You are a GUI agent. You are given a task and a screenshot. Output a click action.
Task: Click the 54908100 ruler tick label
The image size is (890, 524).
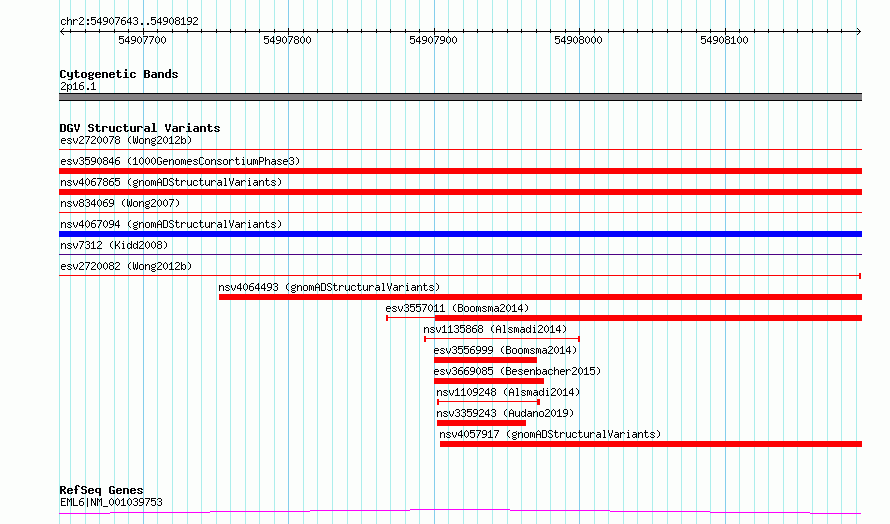724,40
